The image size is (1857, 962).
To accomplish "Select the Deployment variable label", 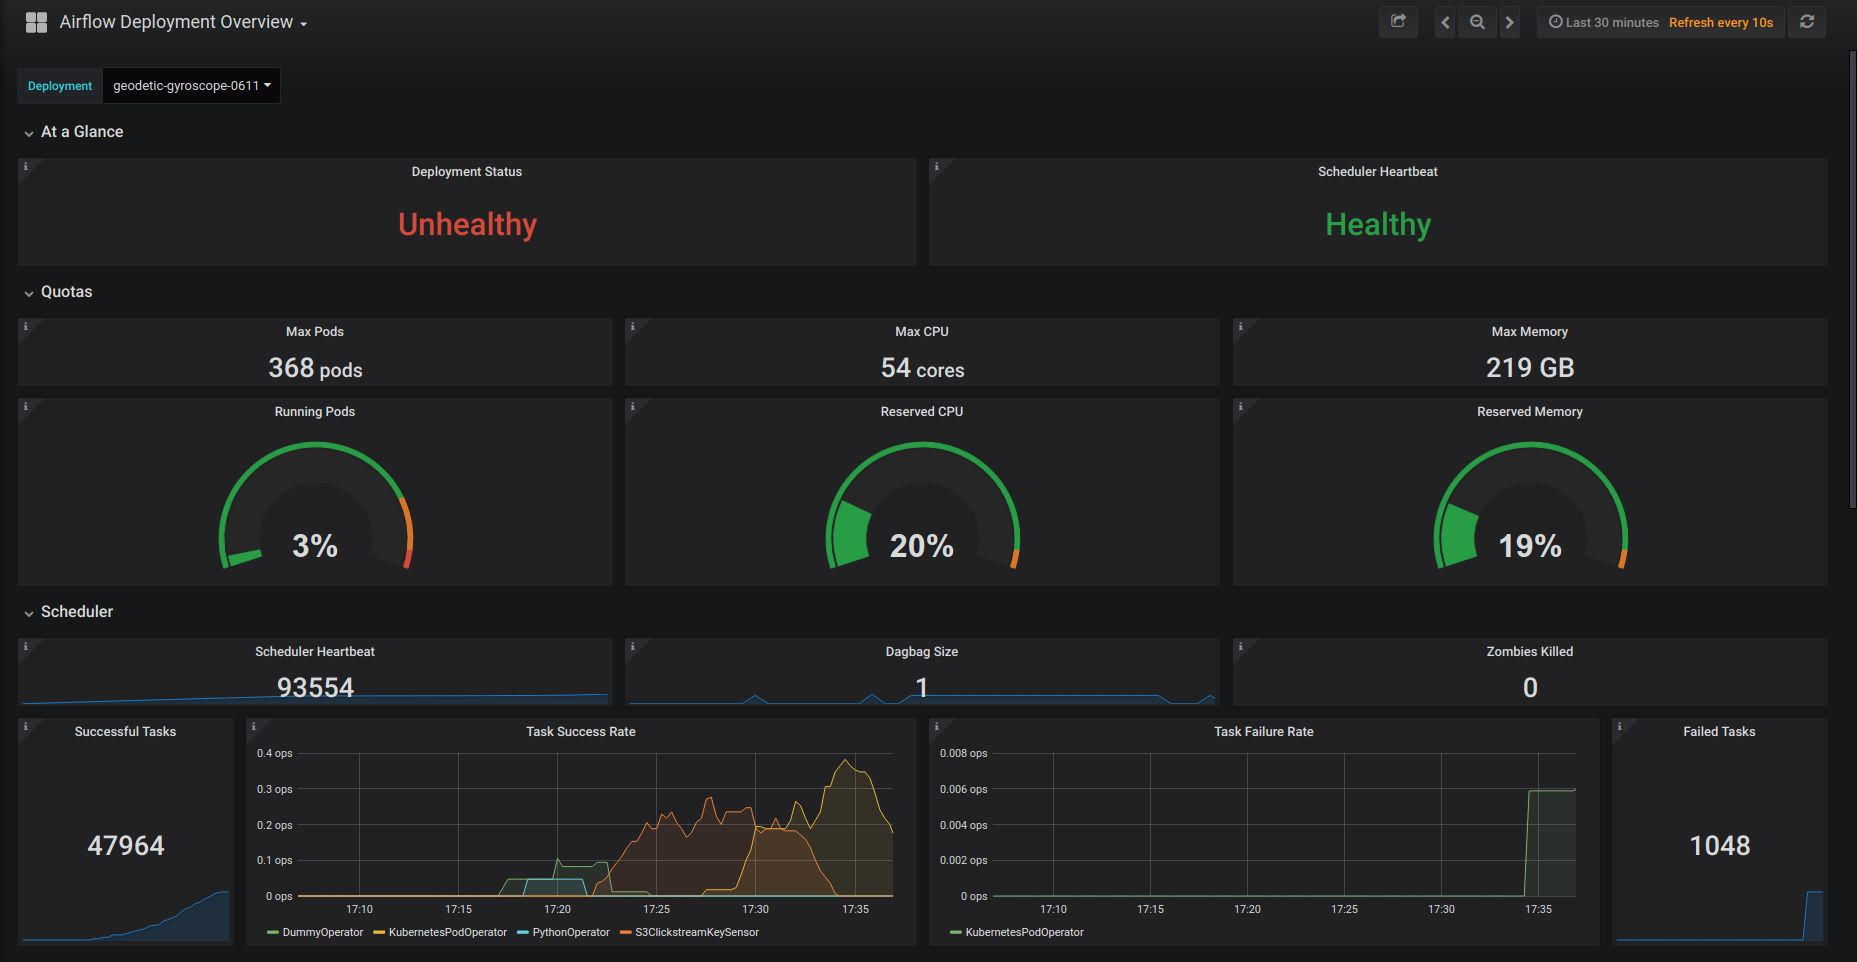I will click(59, 85).
